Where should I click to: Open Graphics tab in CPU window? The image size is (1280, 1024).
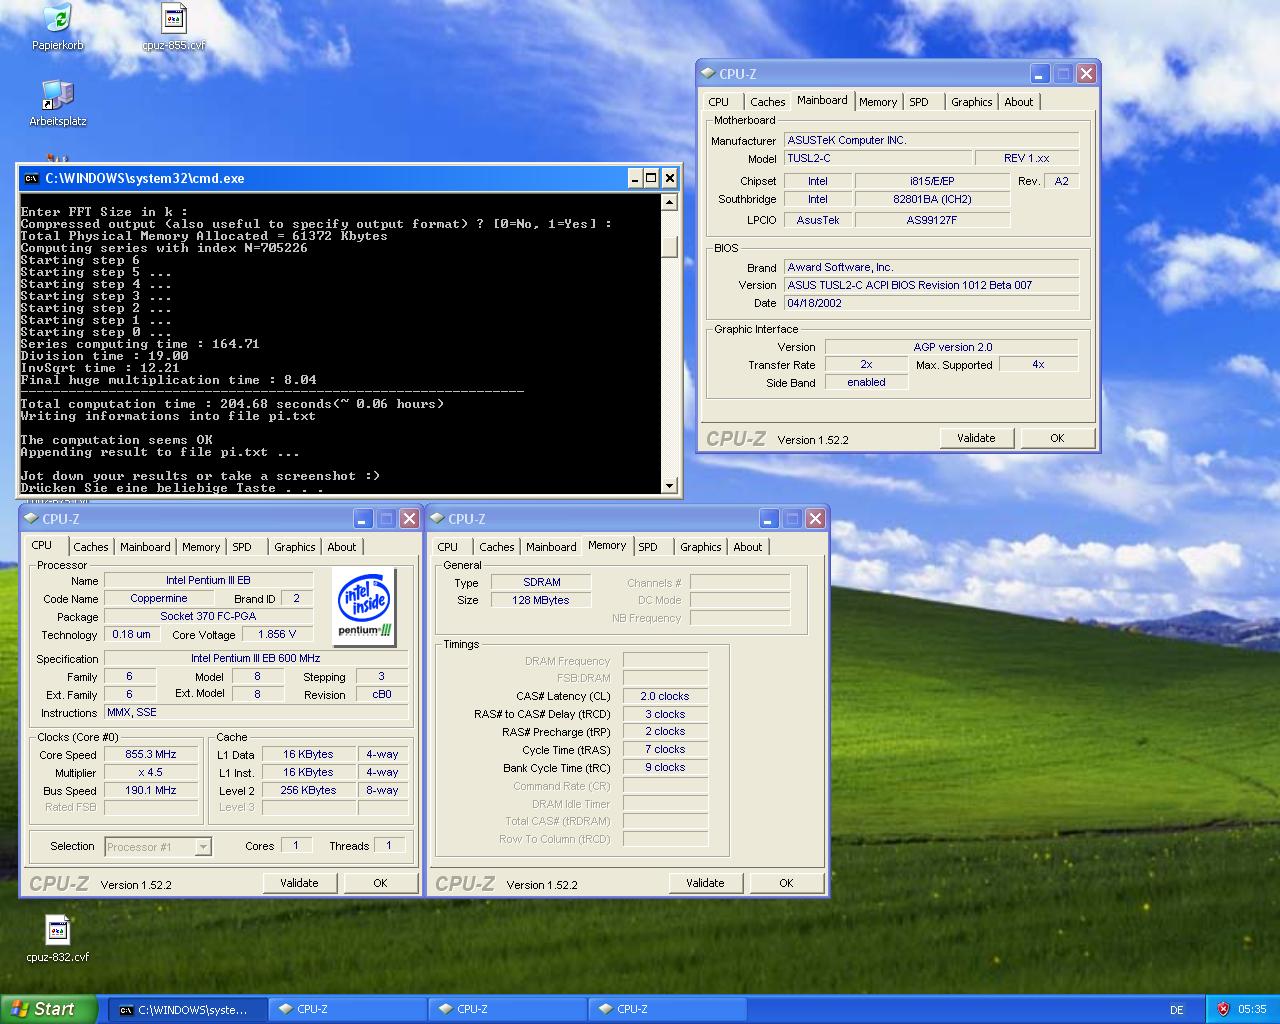click(x=295, y=547)
